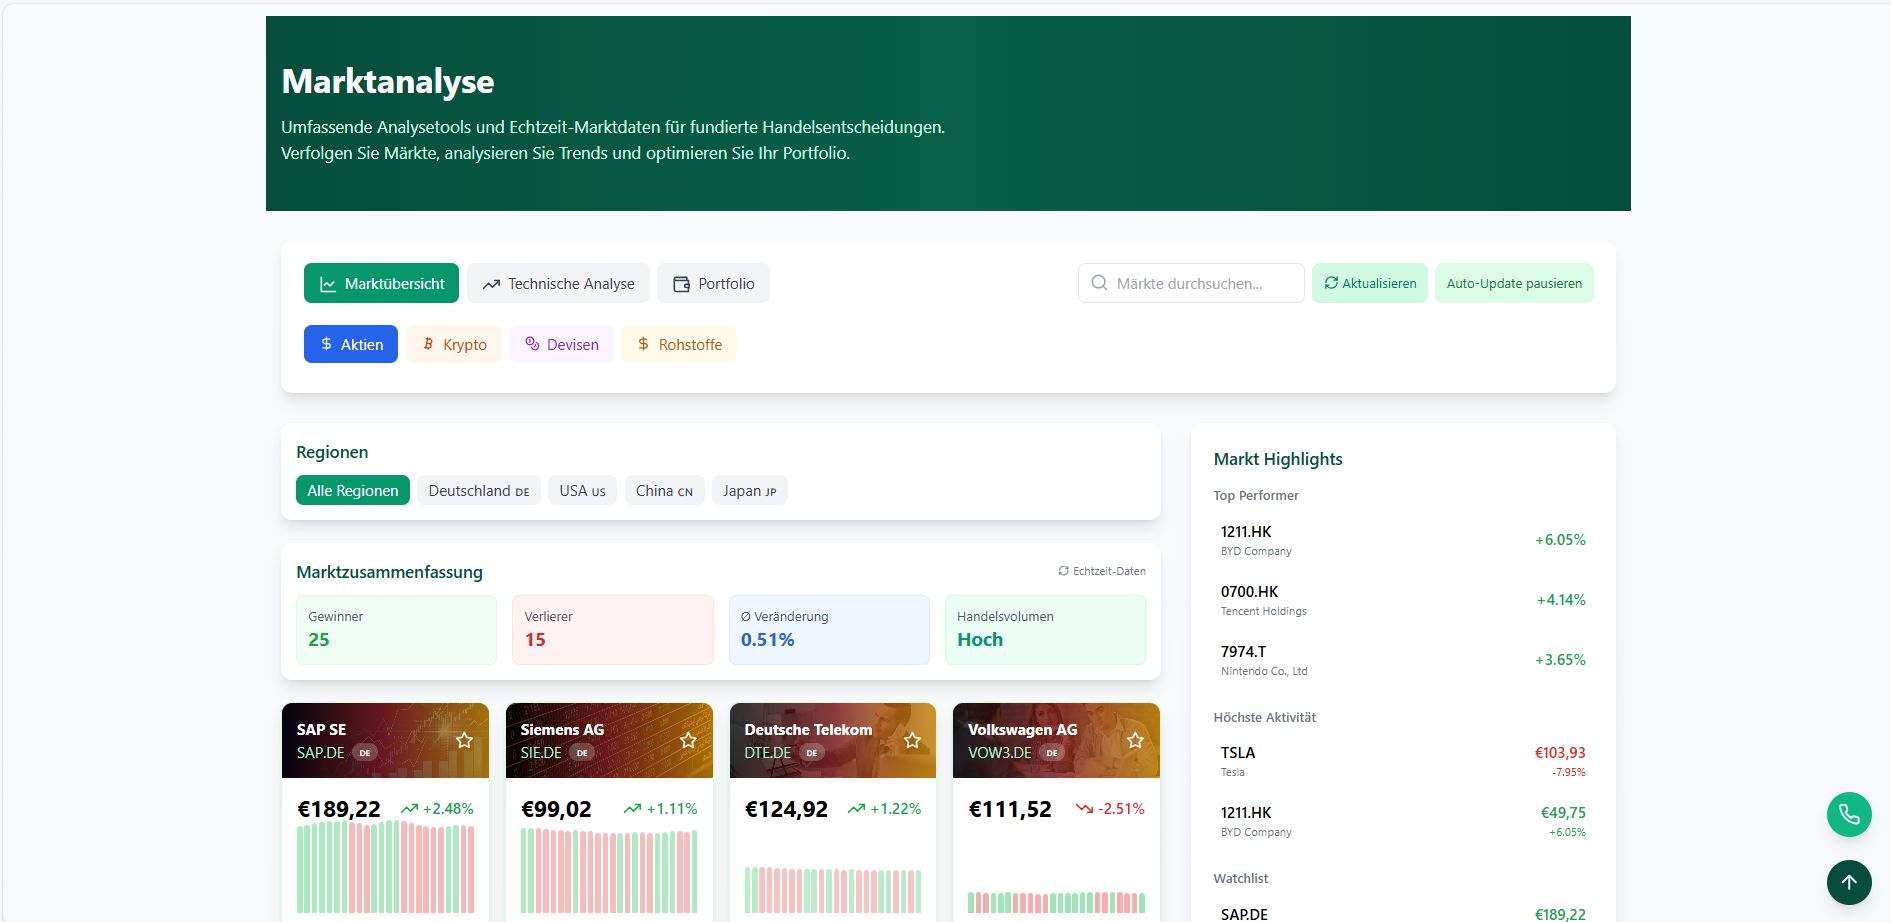Click the magnifier icon in search box
The height and width of the screenshot is (922, 1891).
click(1099, 283)
